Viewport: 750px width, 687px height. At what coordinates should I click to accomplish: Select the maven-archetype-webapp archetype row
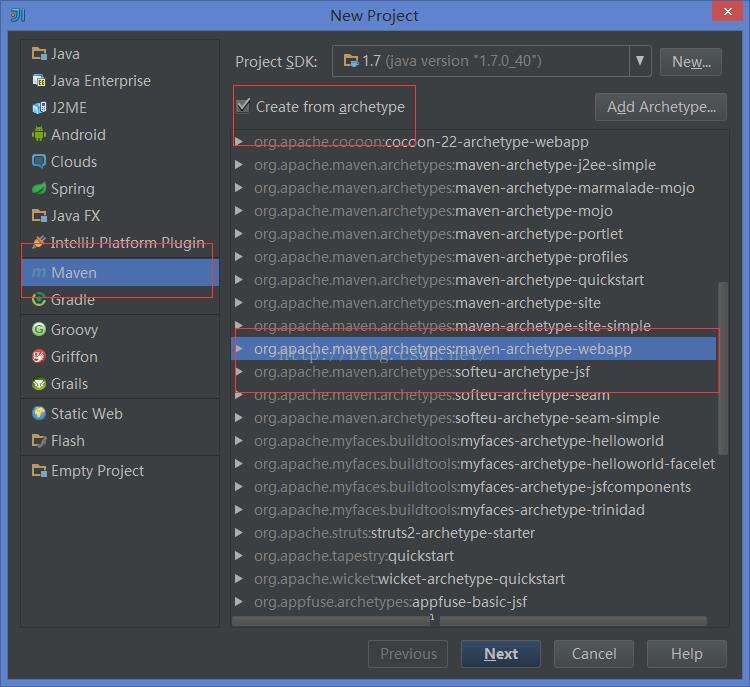click(x=542, y=349)
